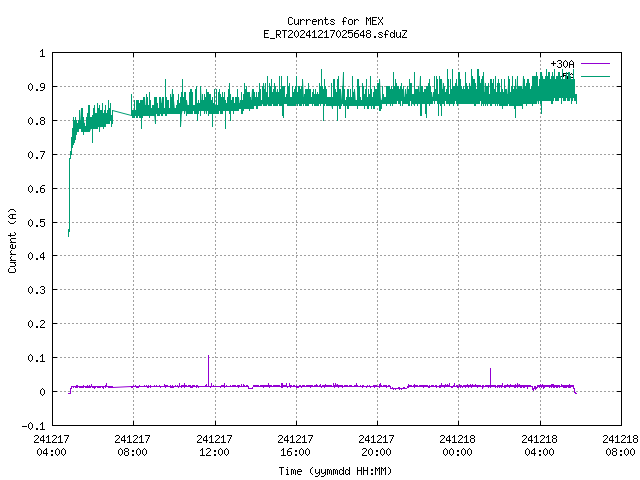
Task: Click the y-axis tick label '0.2'
Action: click(36, 324)
